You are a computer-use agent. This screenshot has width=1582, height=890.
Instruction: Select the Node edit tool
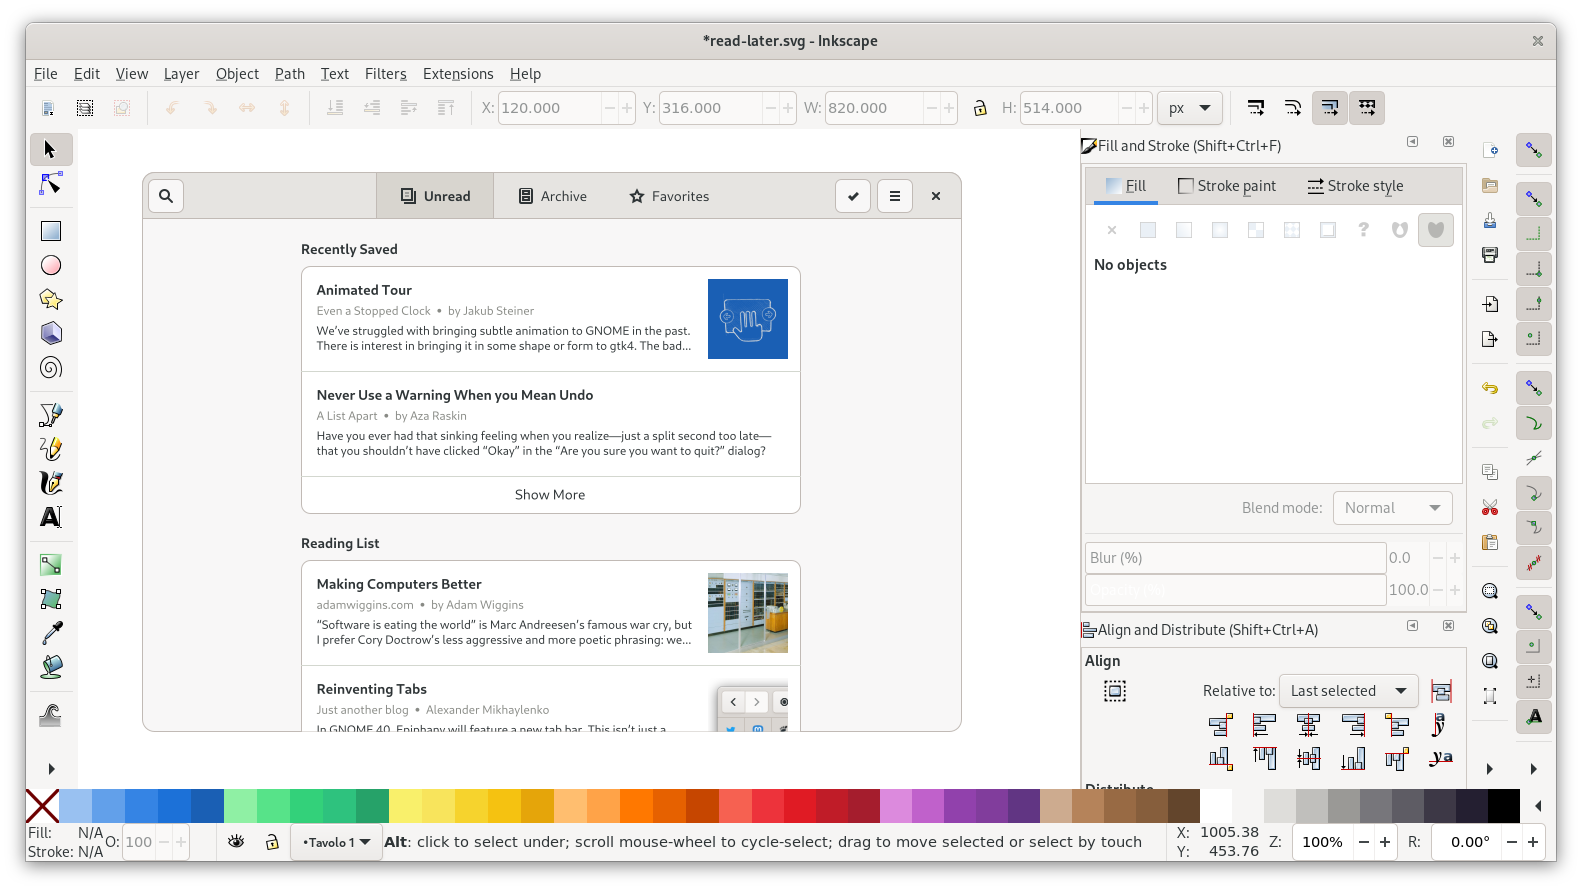coord(51,184)
